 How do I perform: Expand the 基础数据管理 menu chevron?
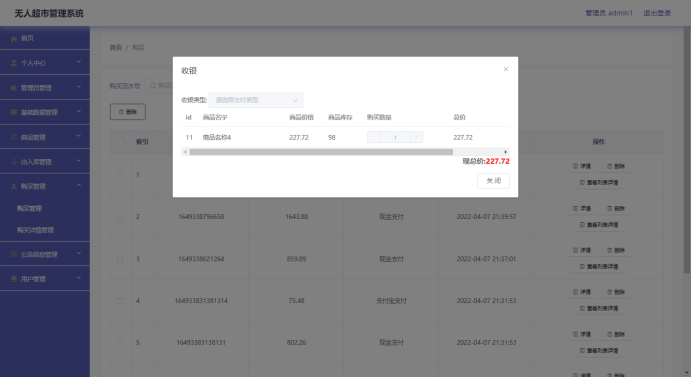click(79, 112)
